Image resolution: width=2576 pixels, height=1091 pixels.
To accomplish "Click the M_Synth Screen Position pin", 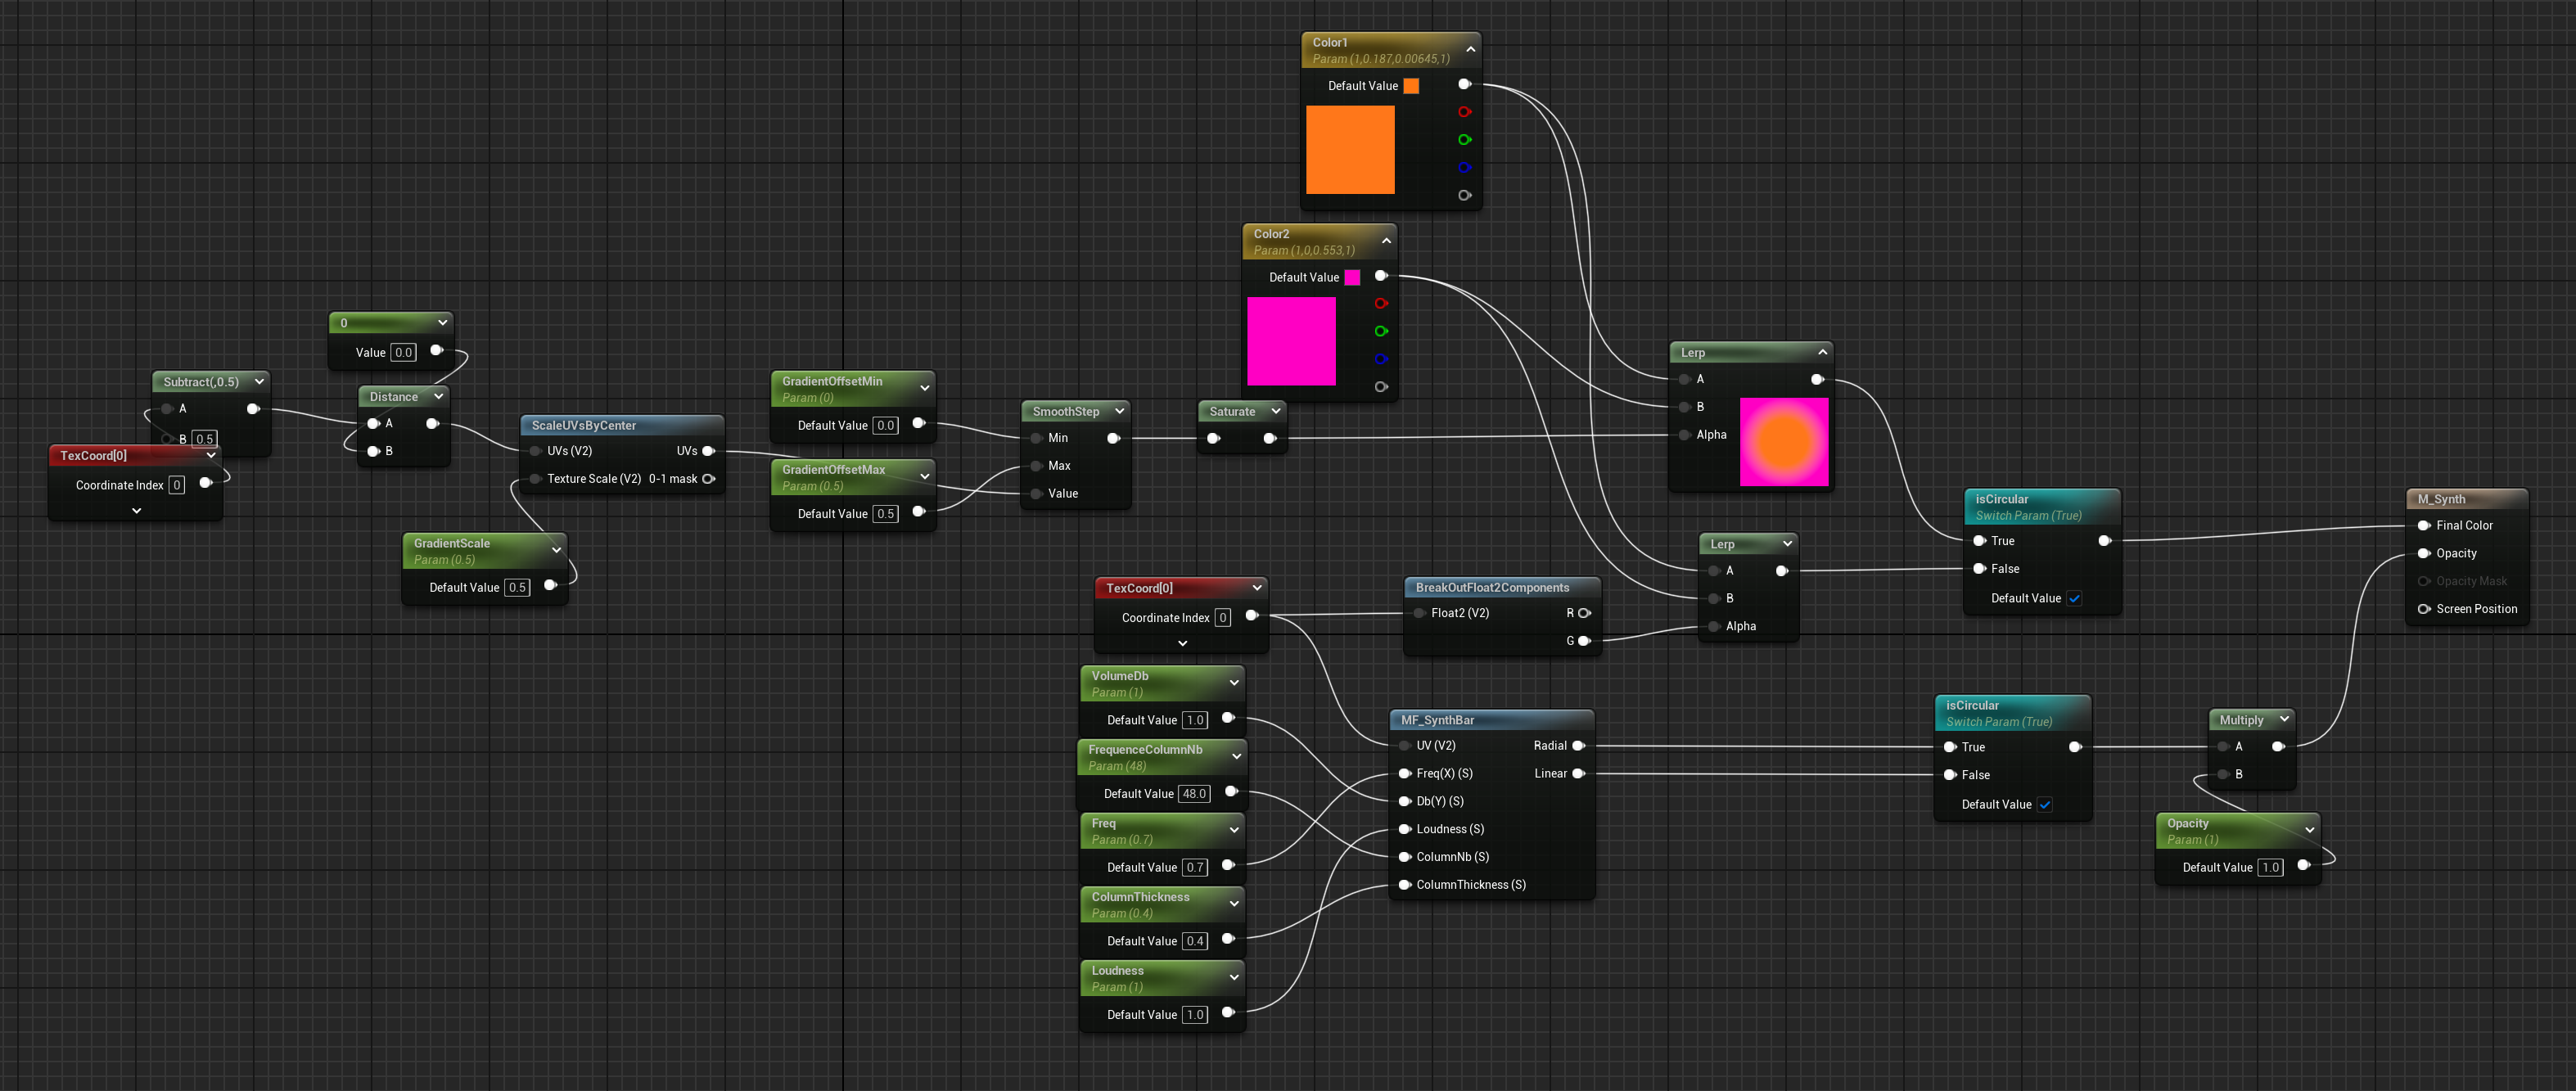I will click(2424, 609).
